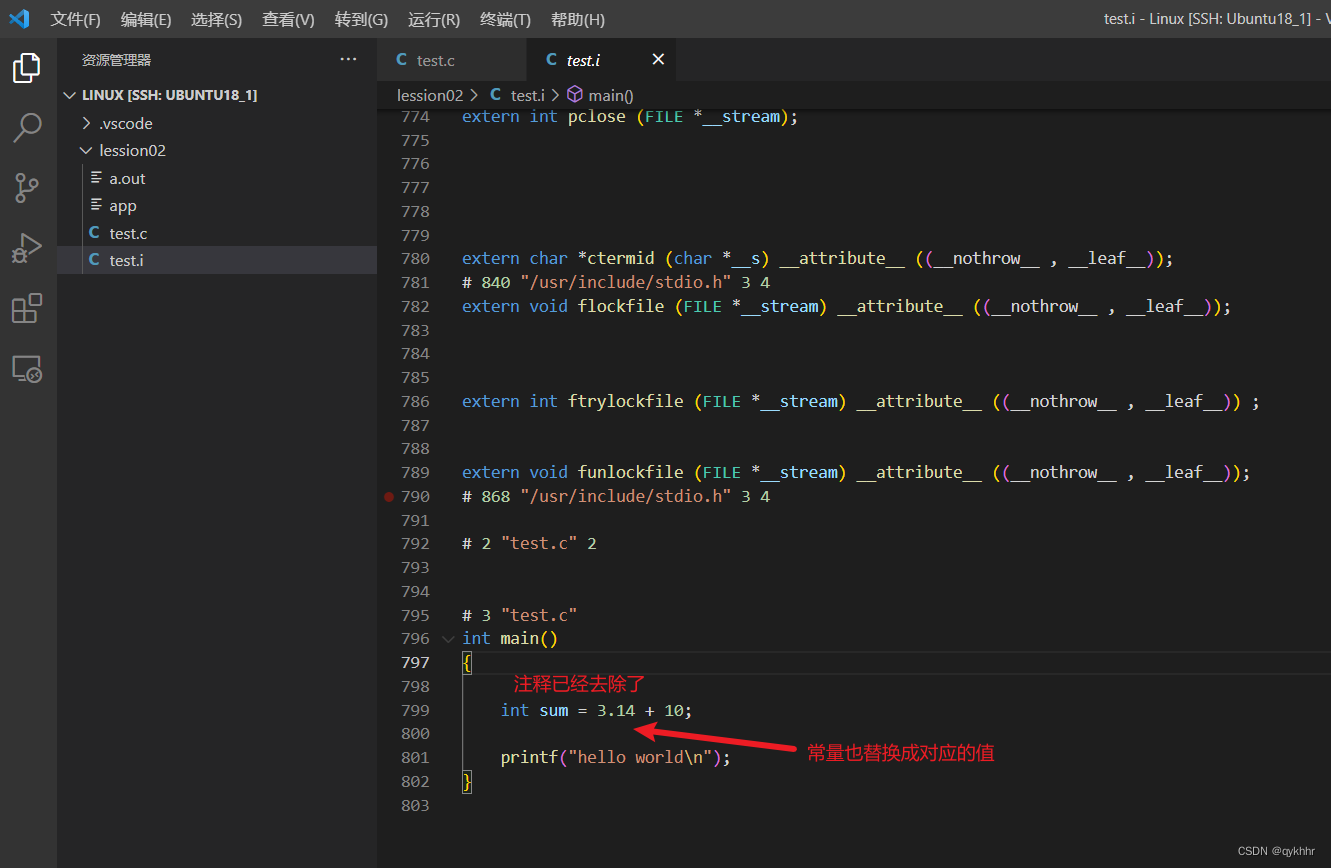
Task: Click the C icon of test.c tab
Action: [401, 60]
